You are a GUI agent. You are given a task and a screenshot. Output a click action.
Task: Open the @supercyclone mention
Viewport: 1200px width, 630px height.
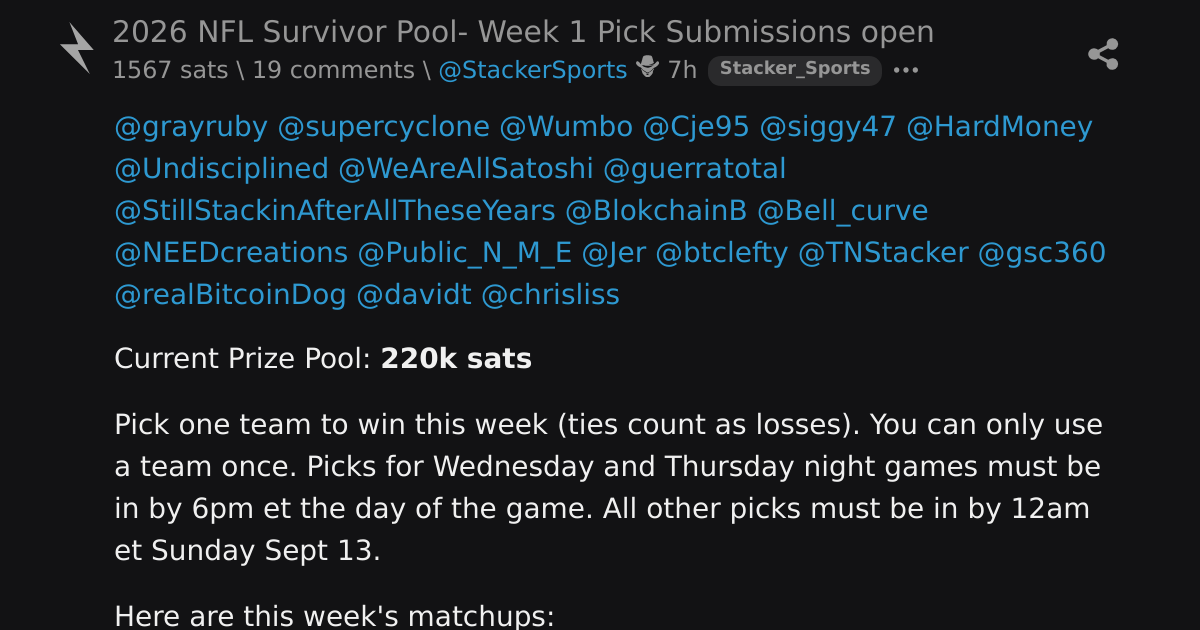[x=384, y=127]
